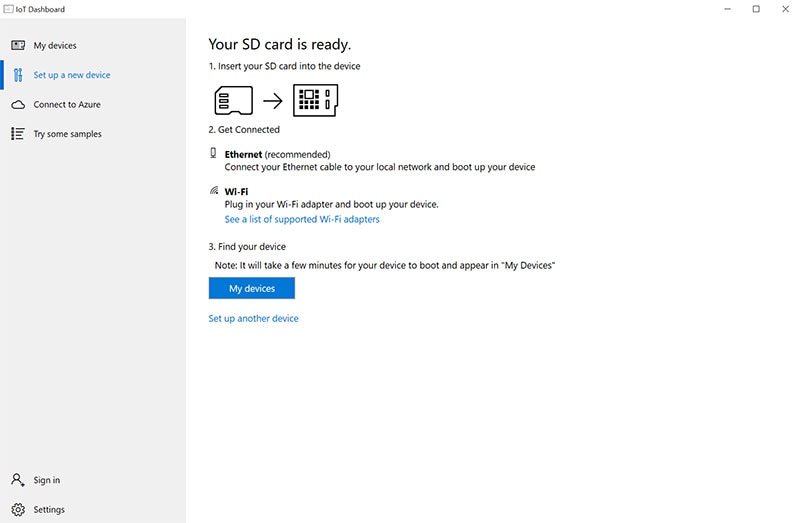Open Try some samples section
The height and width of the screenshot is (523, 800).
(x=68, y=134)
